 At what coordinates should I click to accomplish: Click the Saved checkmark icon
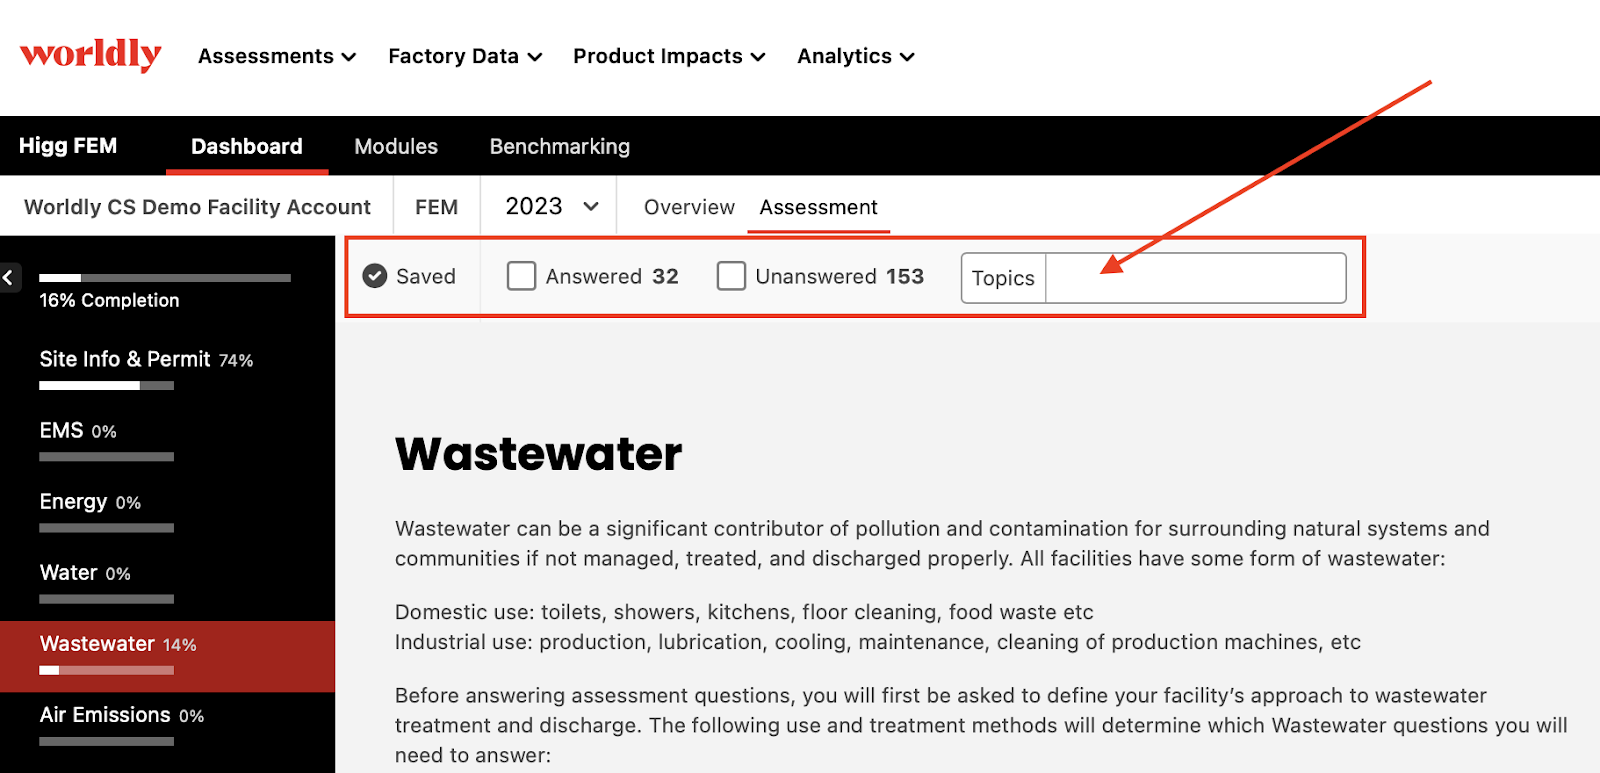click(374, 276)
